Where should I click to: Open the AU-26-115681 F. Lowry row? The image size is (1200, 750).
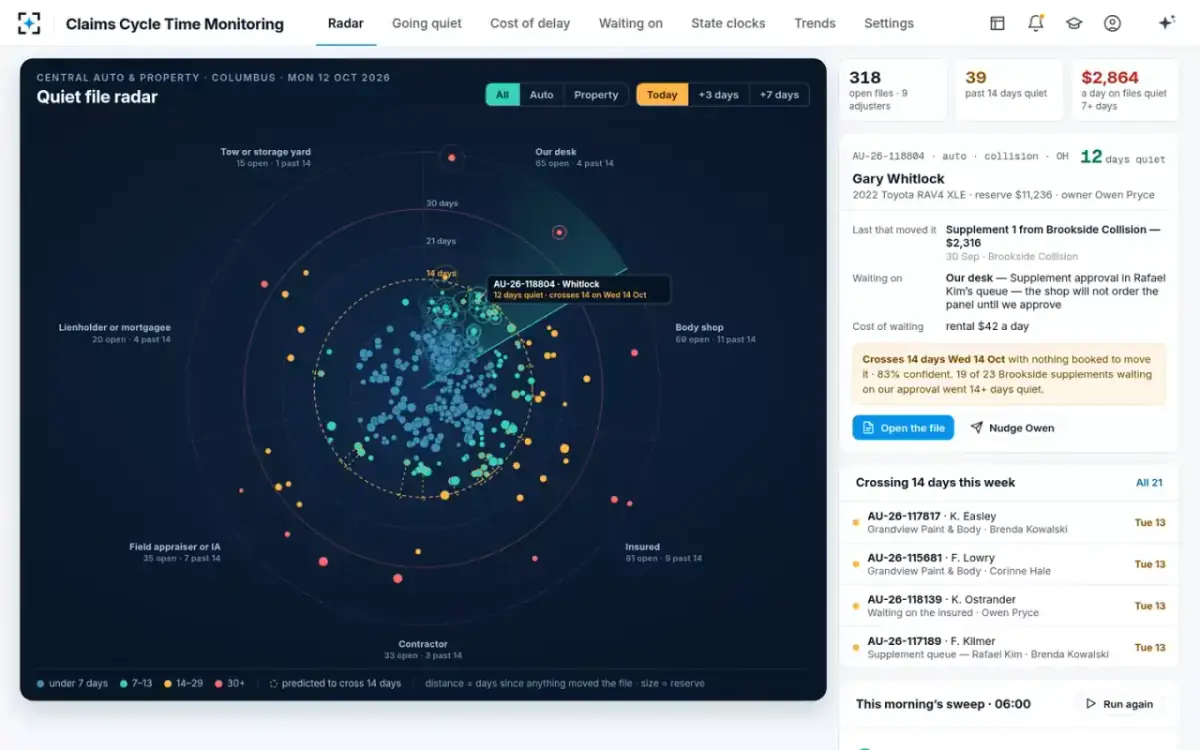(1008, 564)
